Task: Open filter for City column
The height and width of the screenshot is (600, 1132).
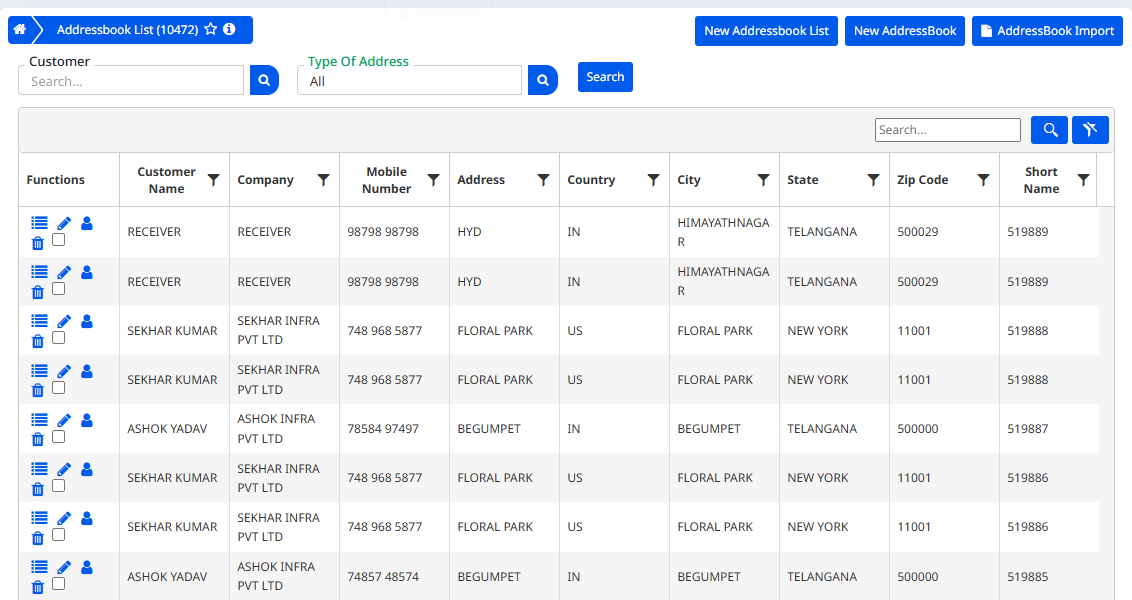Action: (x=763, y=180)
